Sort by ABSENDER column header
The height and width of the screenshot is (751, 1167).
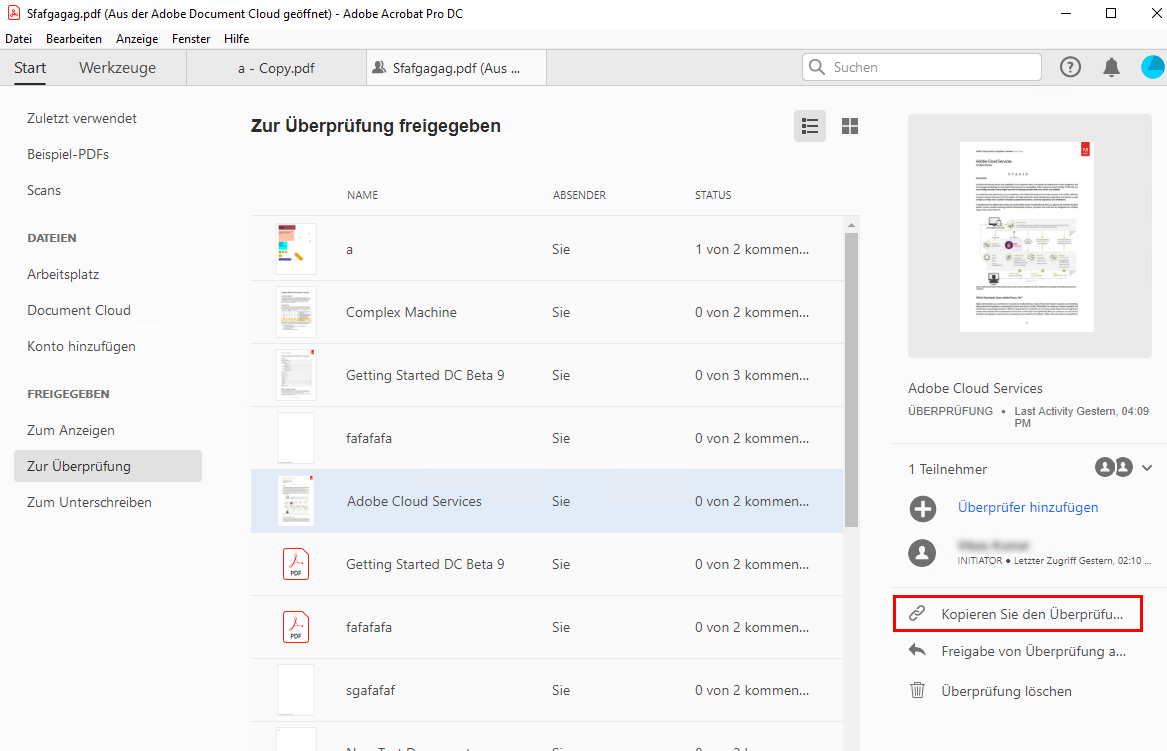tap(579, 195)
